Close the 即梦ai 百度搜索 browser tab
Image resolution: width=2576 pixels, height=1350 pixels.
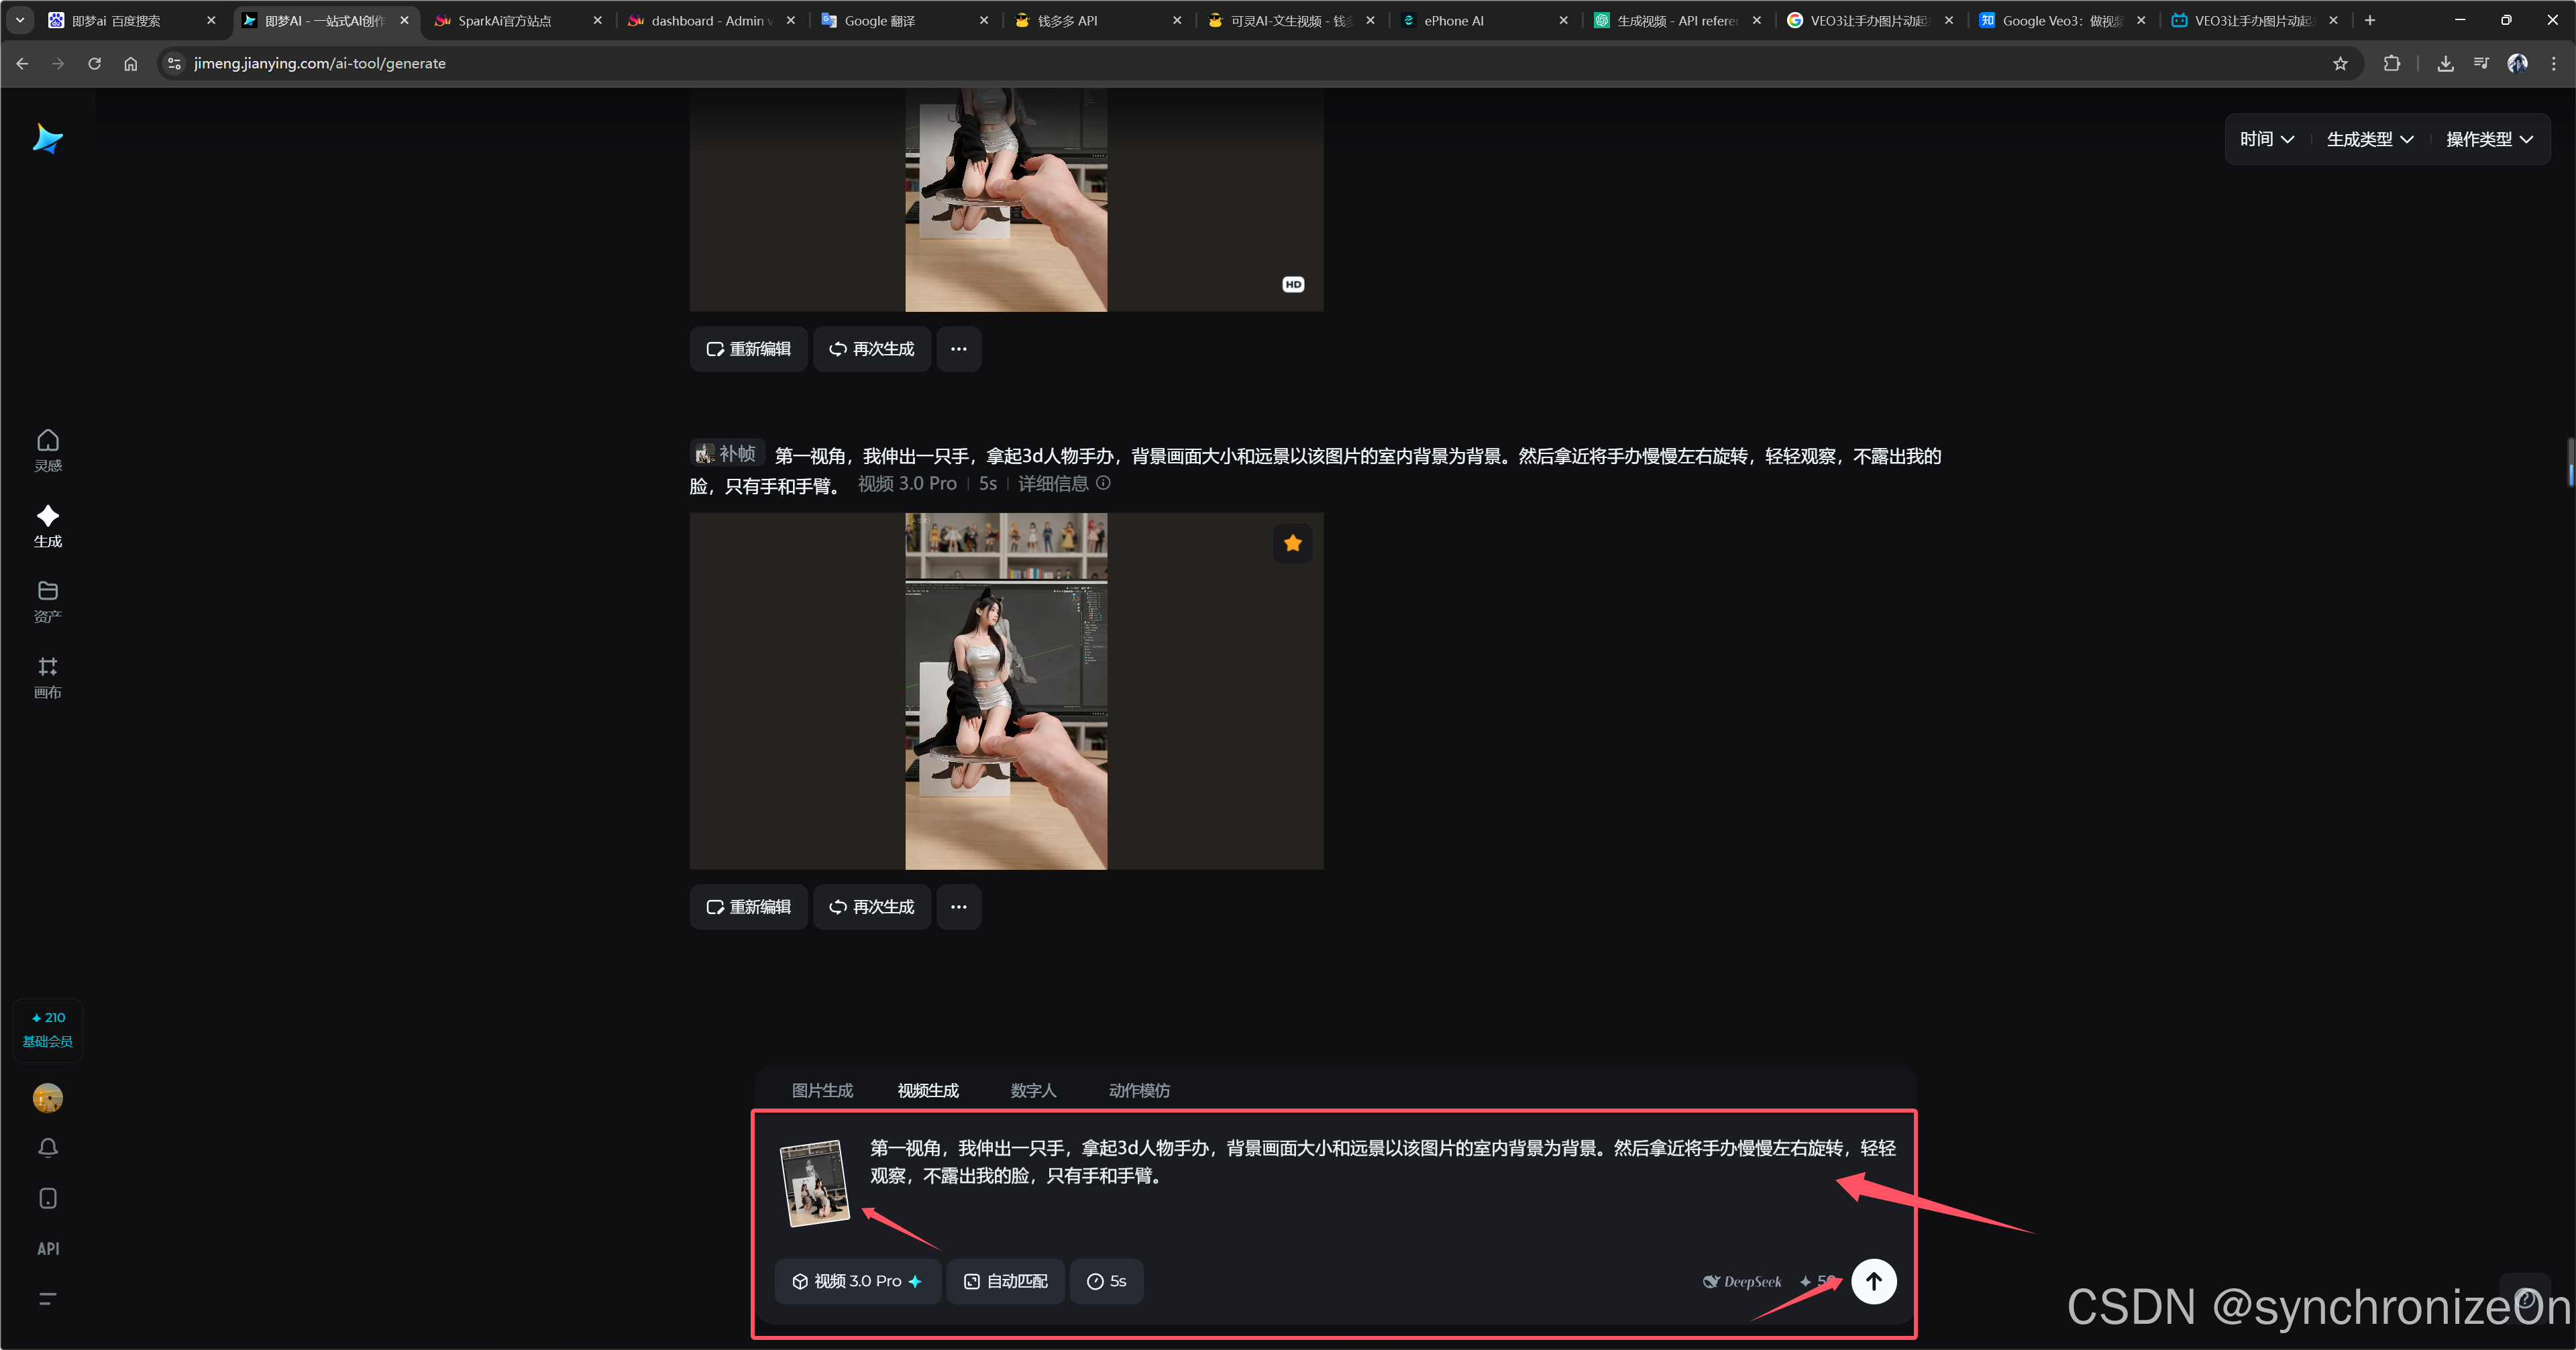[211, 20]
